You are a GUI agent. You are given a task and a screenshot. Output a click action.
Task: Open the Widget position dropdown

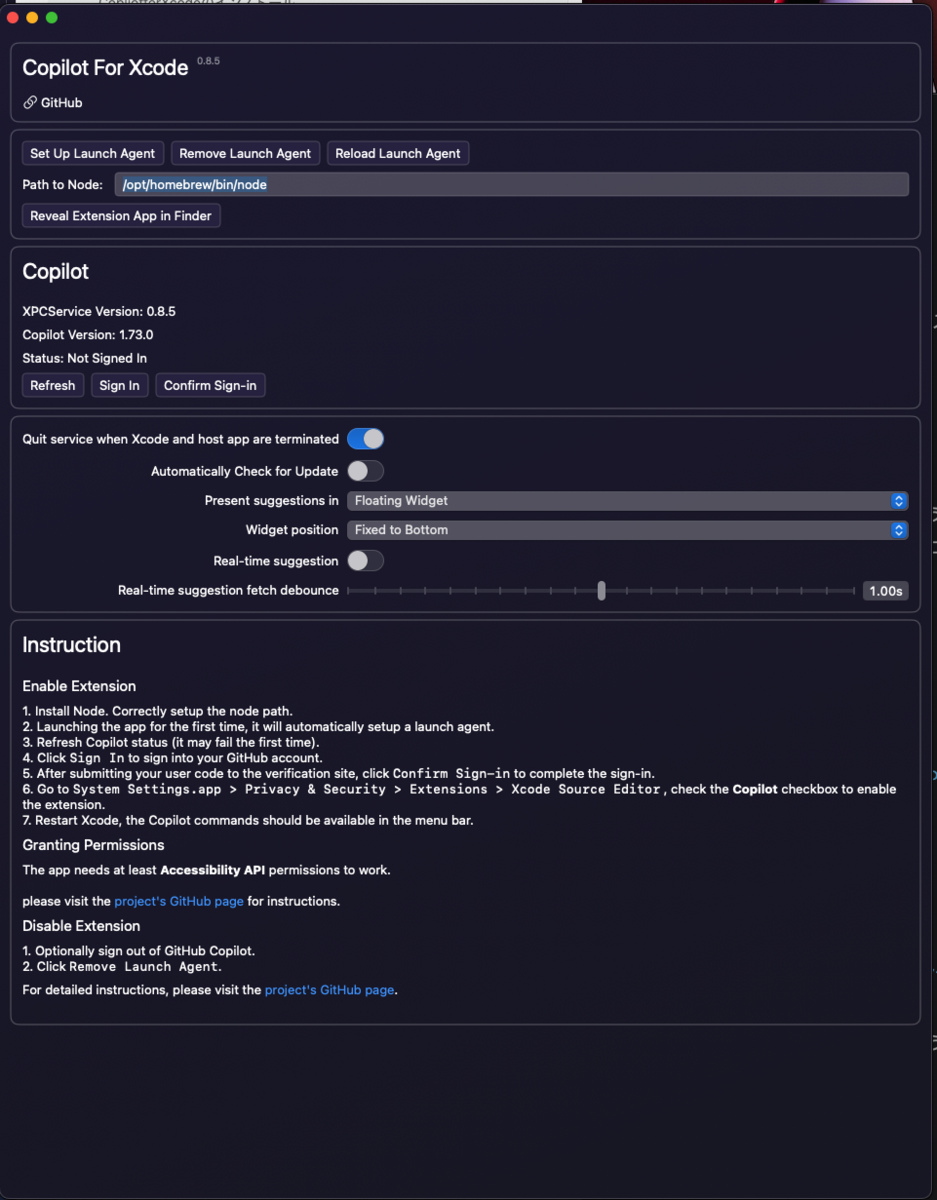tap(627, 529)
